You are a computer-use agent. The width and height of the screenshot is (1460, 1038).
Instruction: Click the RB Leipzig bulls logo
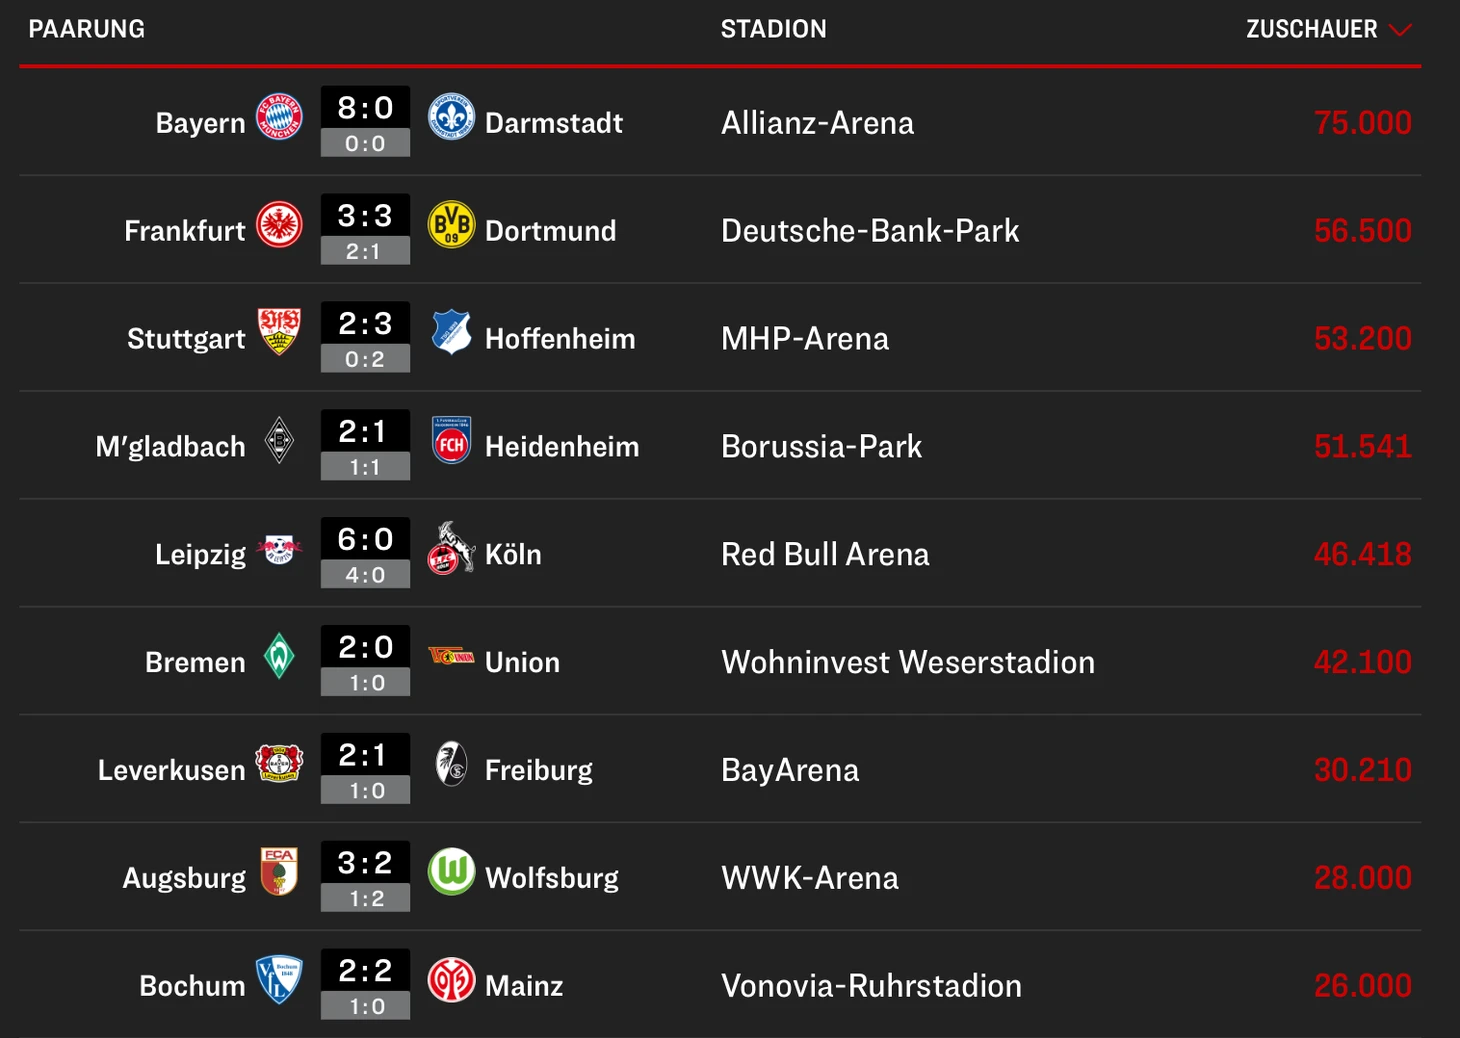point(279,549)
